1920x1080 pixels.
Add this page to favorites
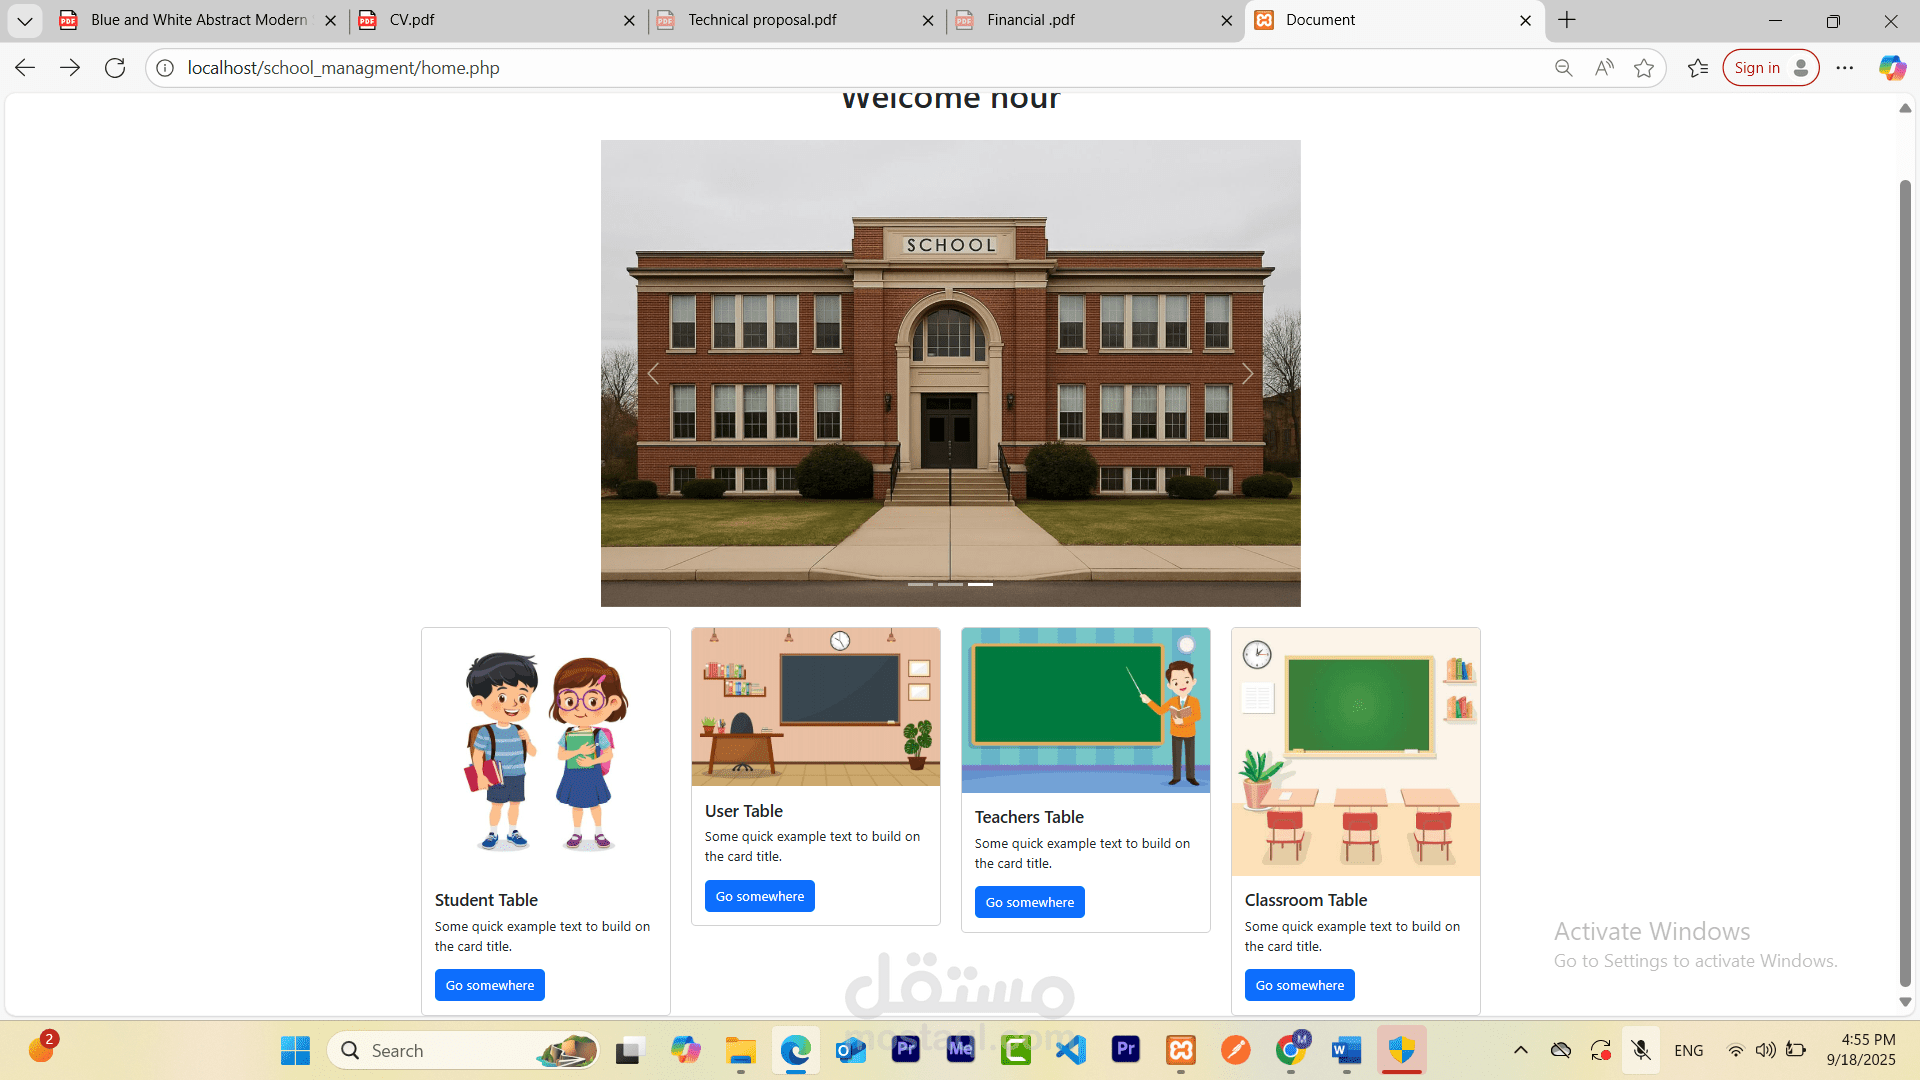(x=1645, y=67)
